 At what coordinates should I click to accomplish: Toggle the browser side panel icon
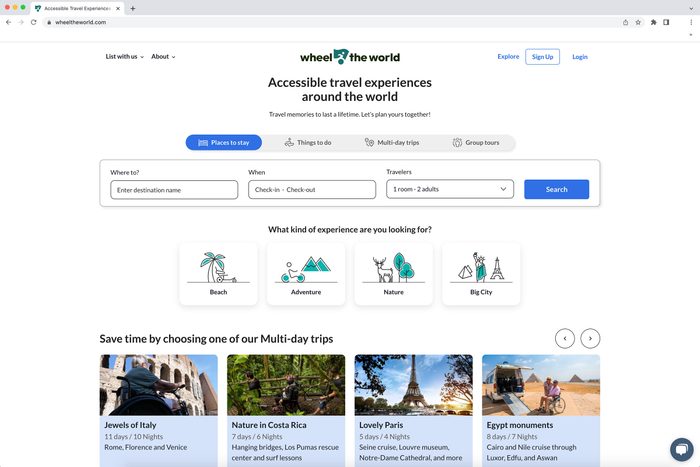pyautogui.click(x=666, y=22)
